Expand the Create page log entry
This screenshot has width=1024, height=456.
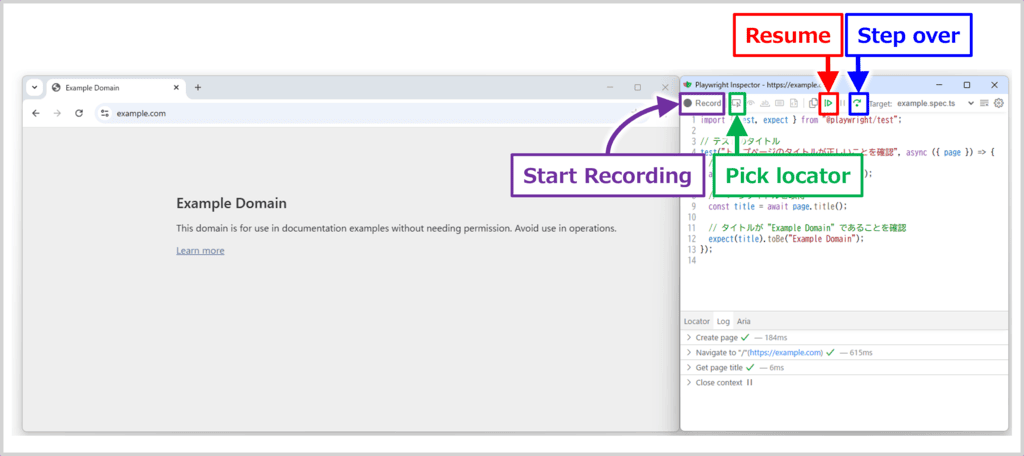coord(689,338)
